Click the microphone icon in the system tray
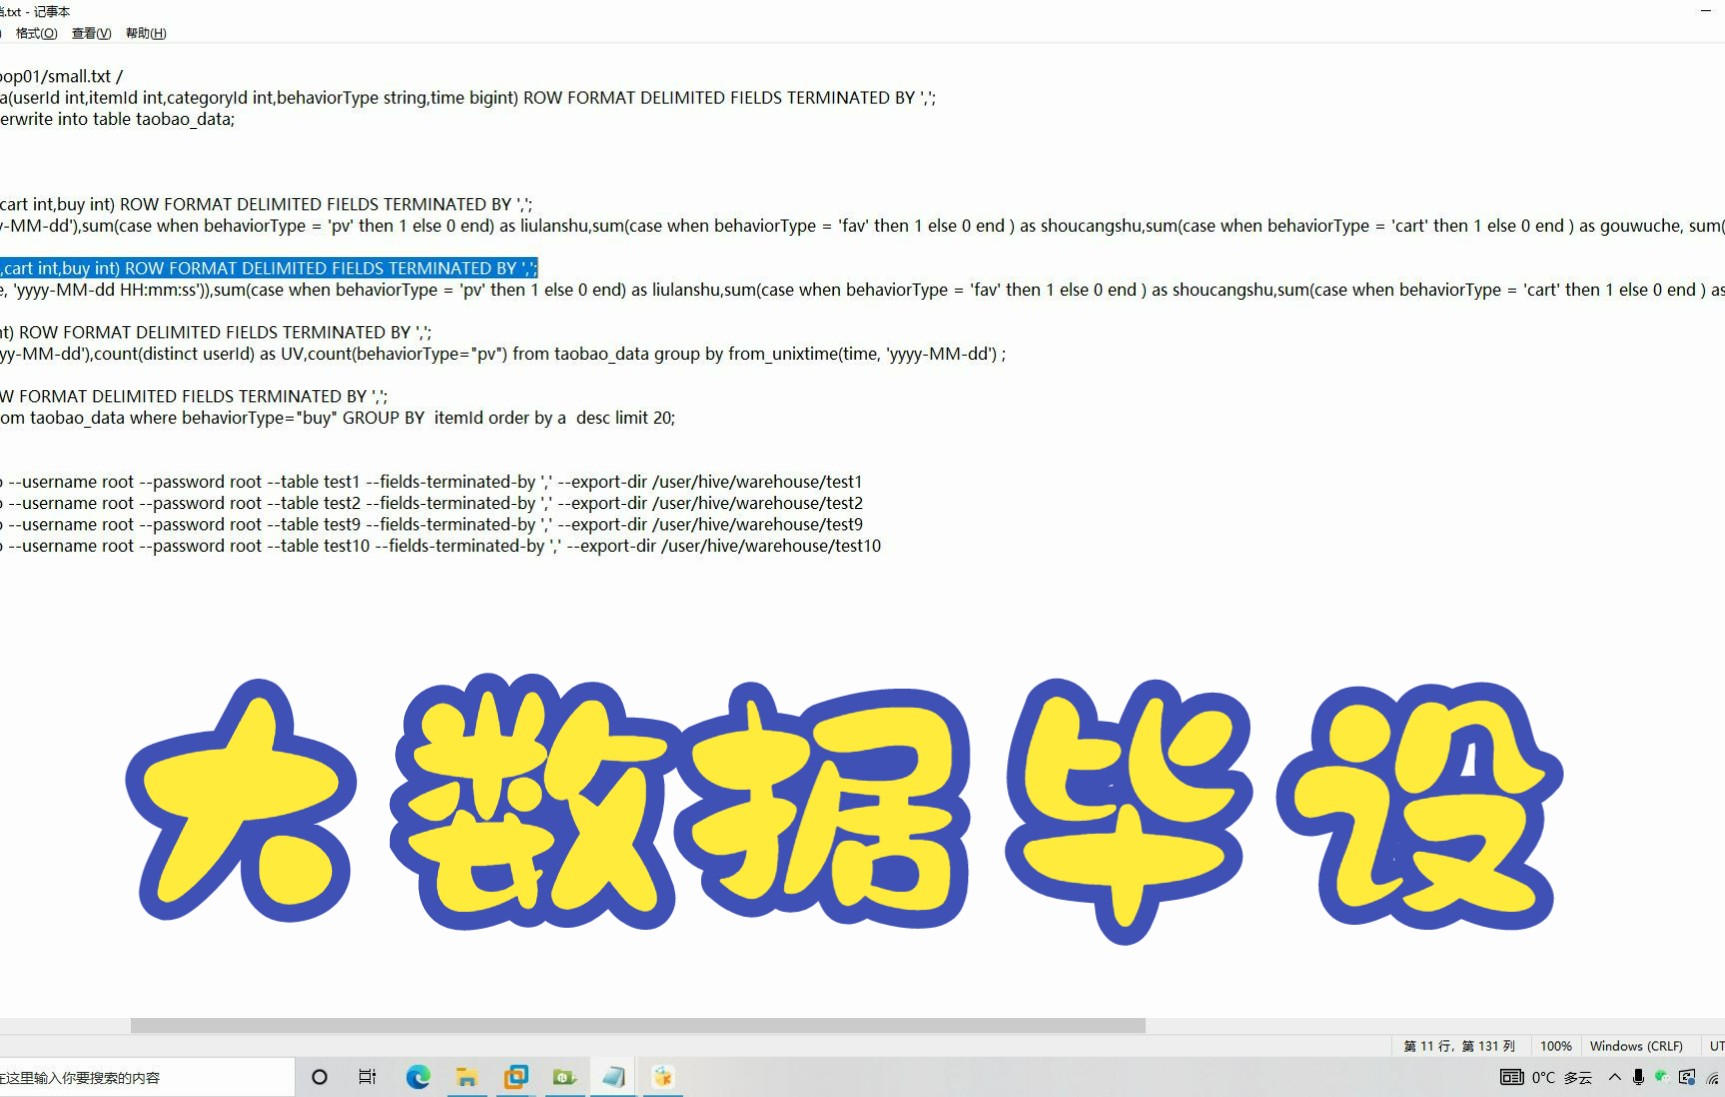The height and width of the screenshot is (1097, 1725). [1637, 1077]
